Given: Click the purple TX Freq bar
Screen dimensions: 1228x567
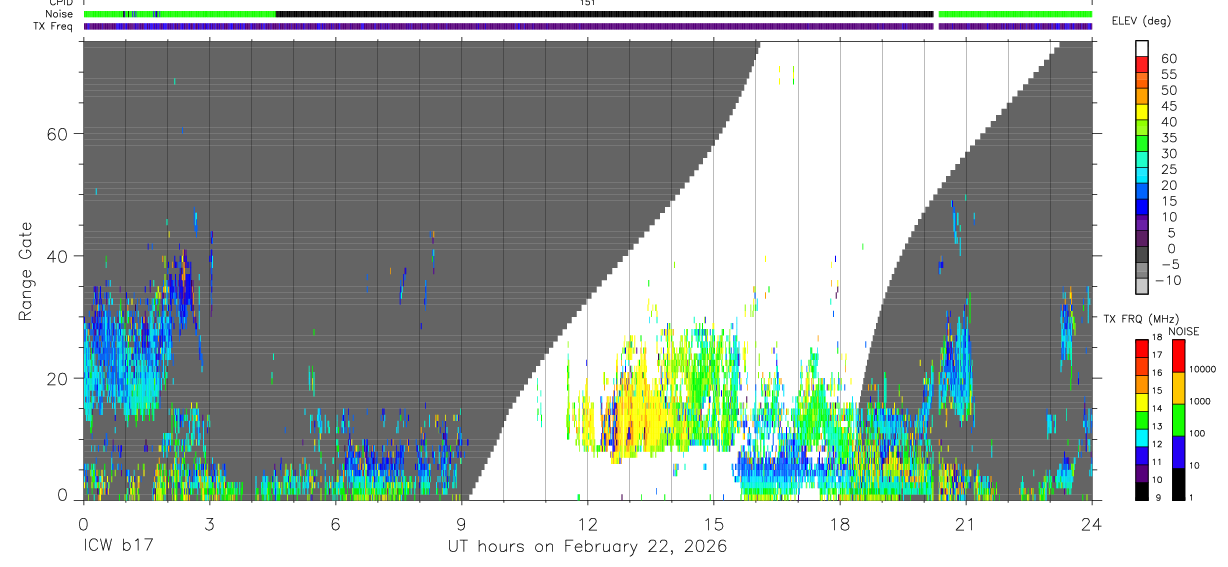Looking at the screenshot, I should 588,26.
